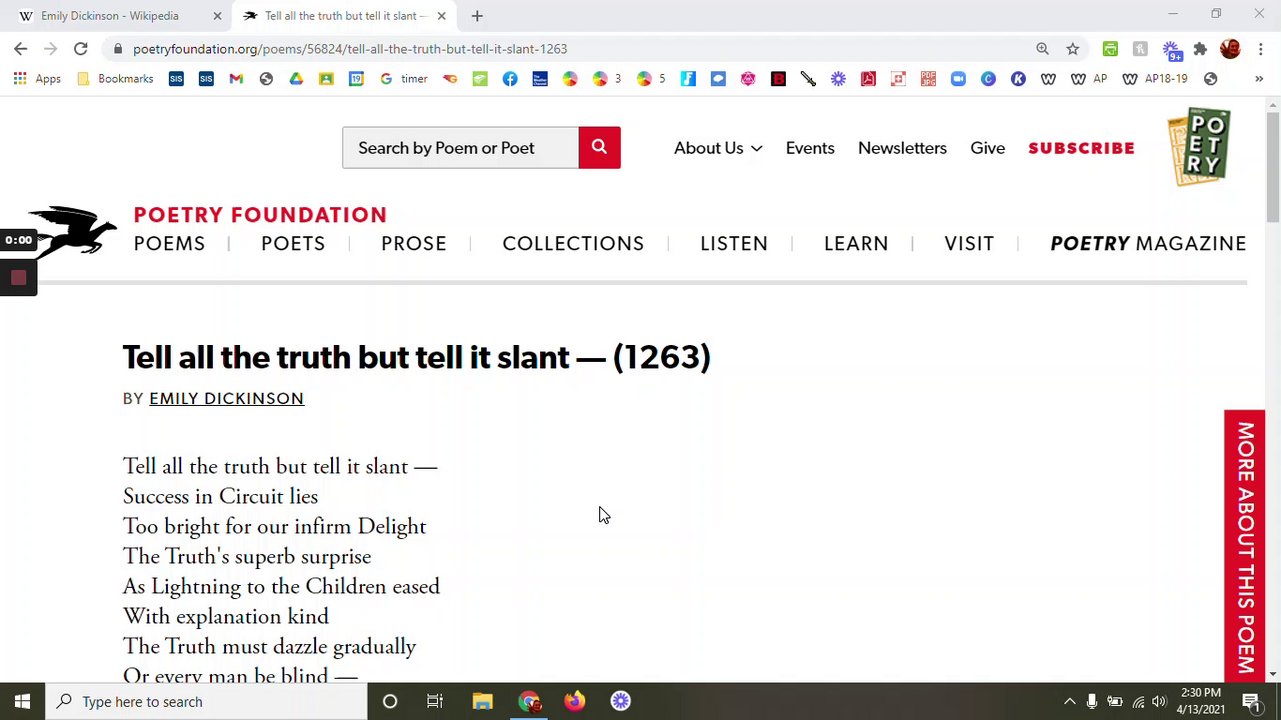This screenshot has height=720, width=1281.
Task: Open the LEARN navigation menu
Action: point(856,244)
